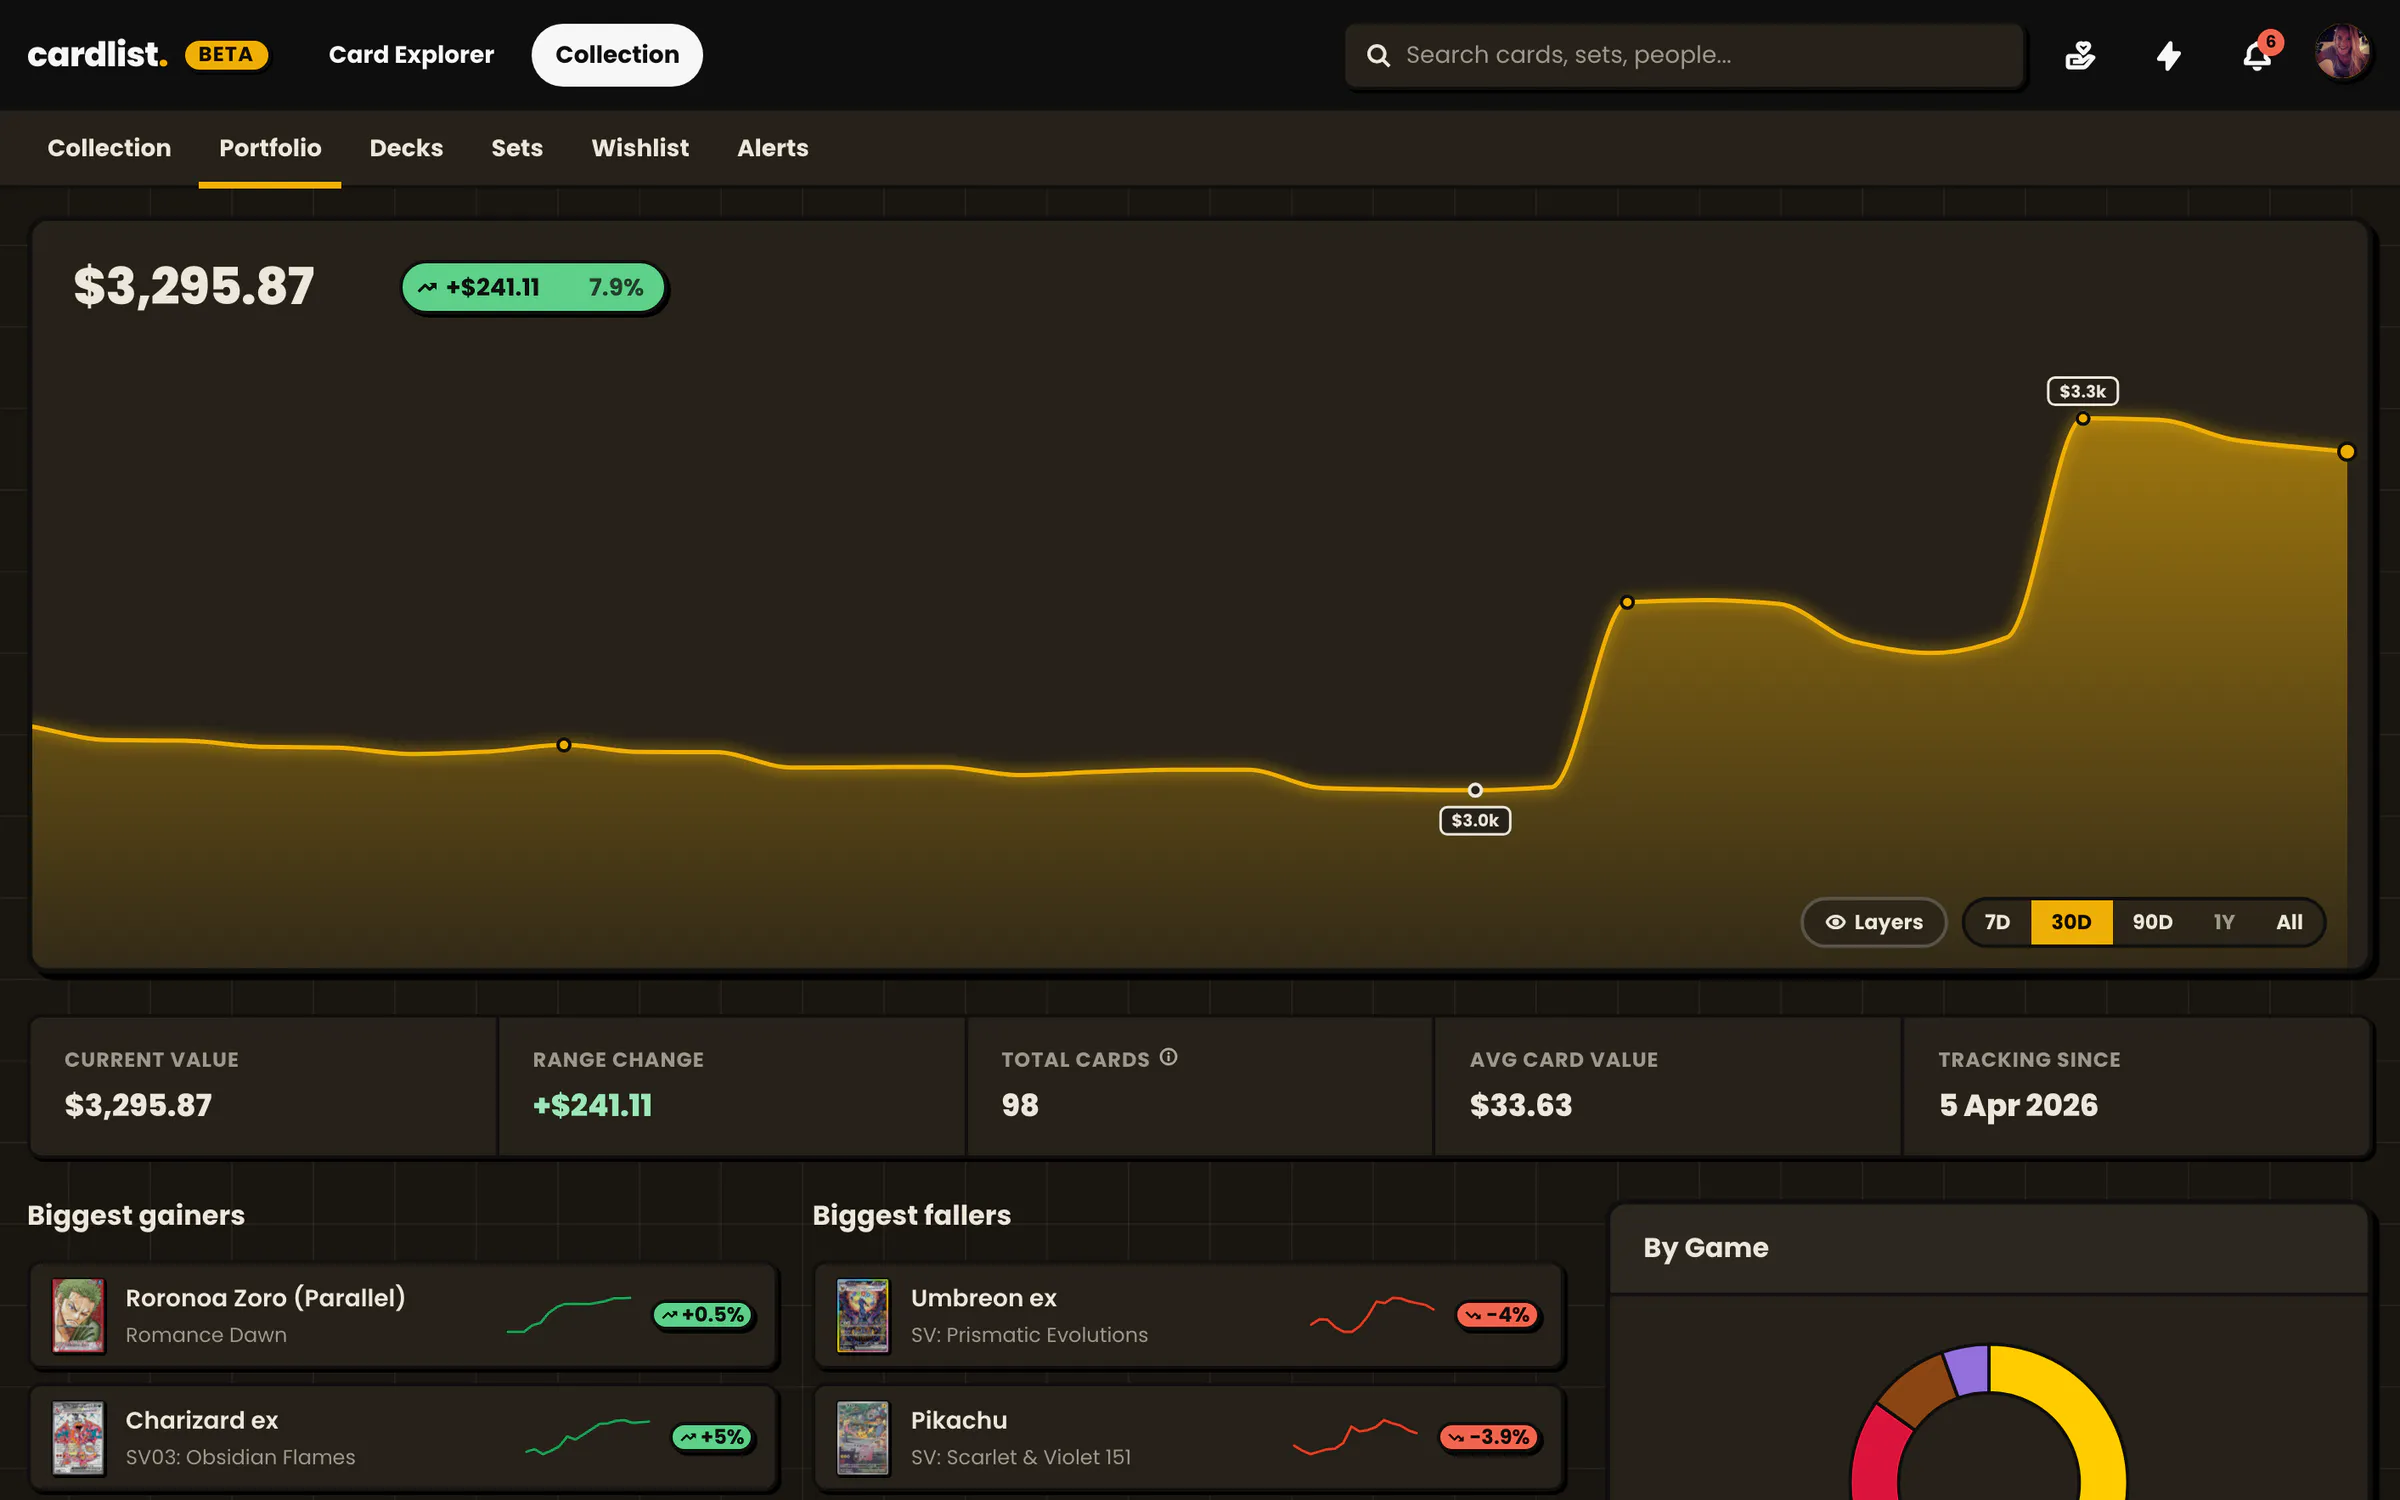Viewport: 2400px width, 1500px height.
Task: Open the Sets tab
Action: tap(517, 148)
